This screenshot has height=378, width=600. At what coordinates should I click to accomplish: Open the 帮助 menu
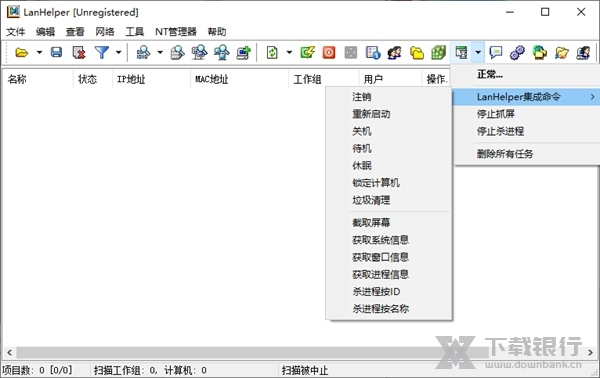coord(217,32)
